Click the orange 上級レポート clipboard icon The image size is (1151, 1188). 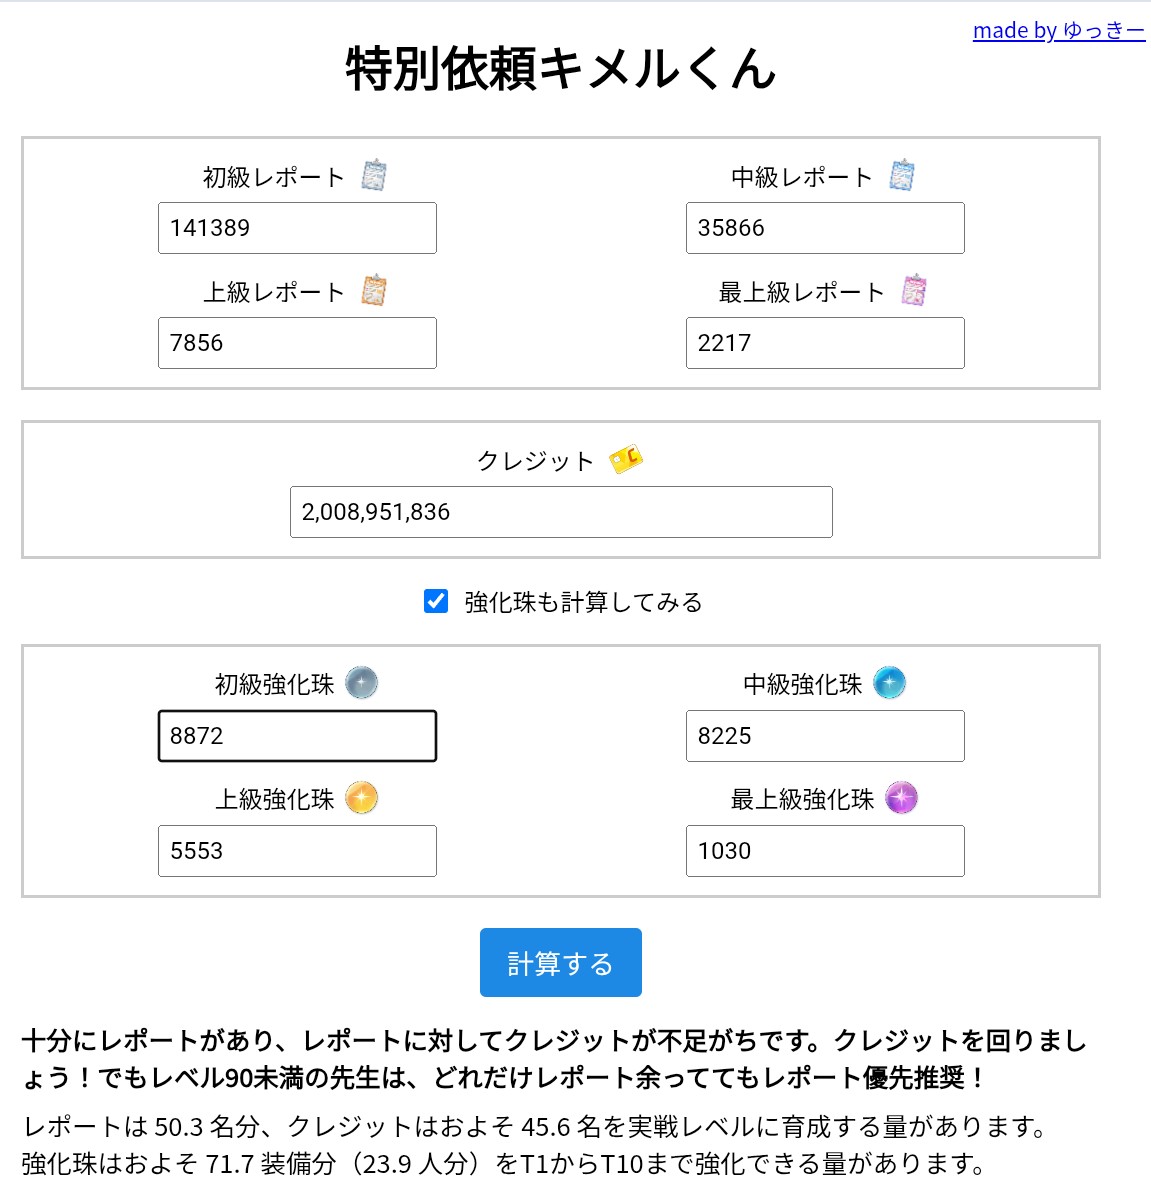coord(374,291)
